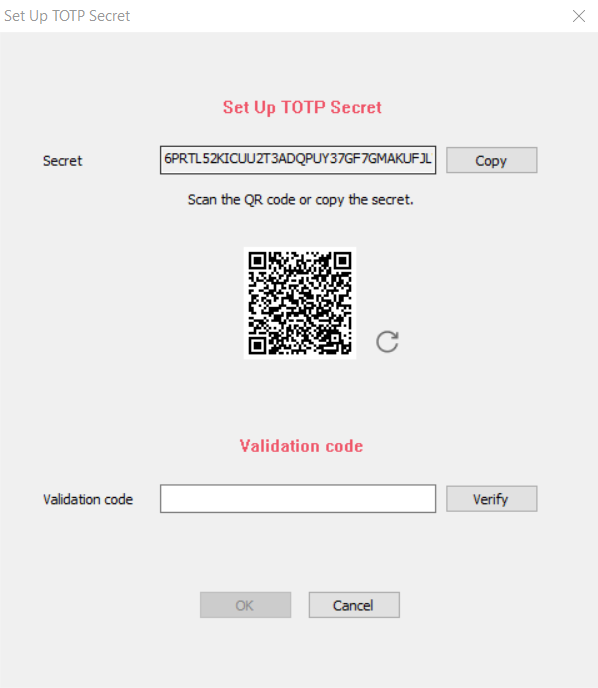Cancel the TOTP secret setup
Screen dimensions: 598x688
[354, 605]
